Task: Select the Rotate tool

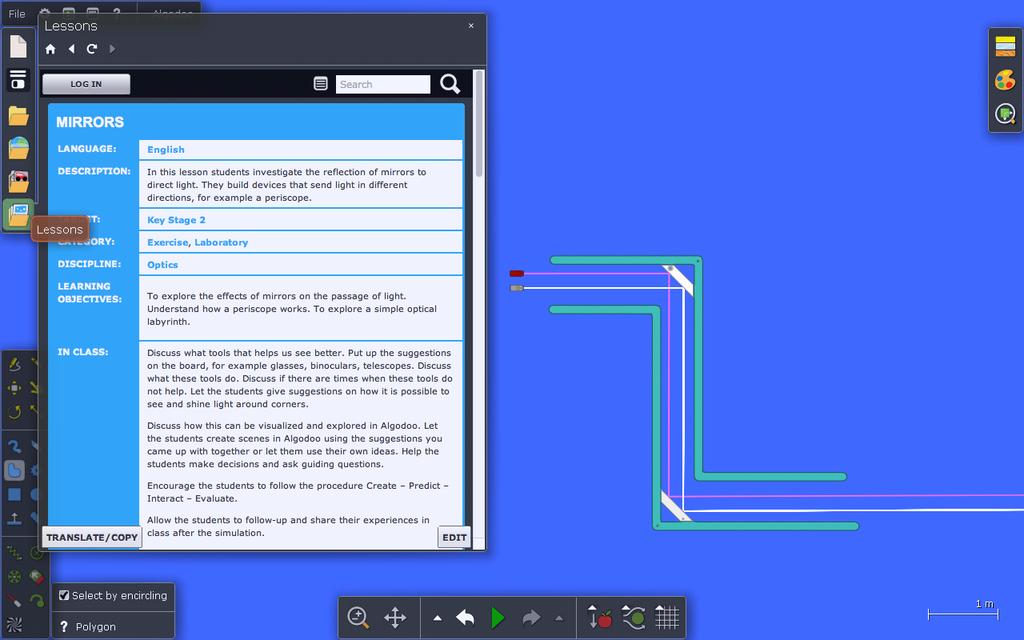Action: pyautogui.click(x=14, y=412)
